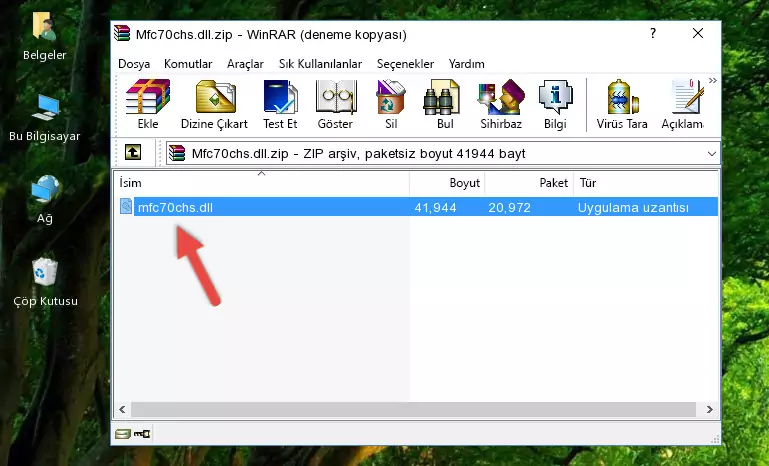The image size is (769, 466).
Task: Open the Komutlar menu
Action: pyautogui.click(x=188, y=64)
